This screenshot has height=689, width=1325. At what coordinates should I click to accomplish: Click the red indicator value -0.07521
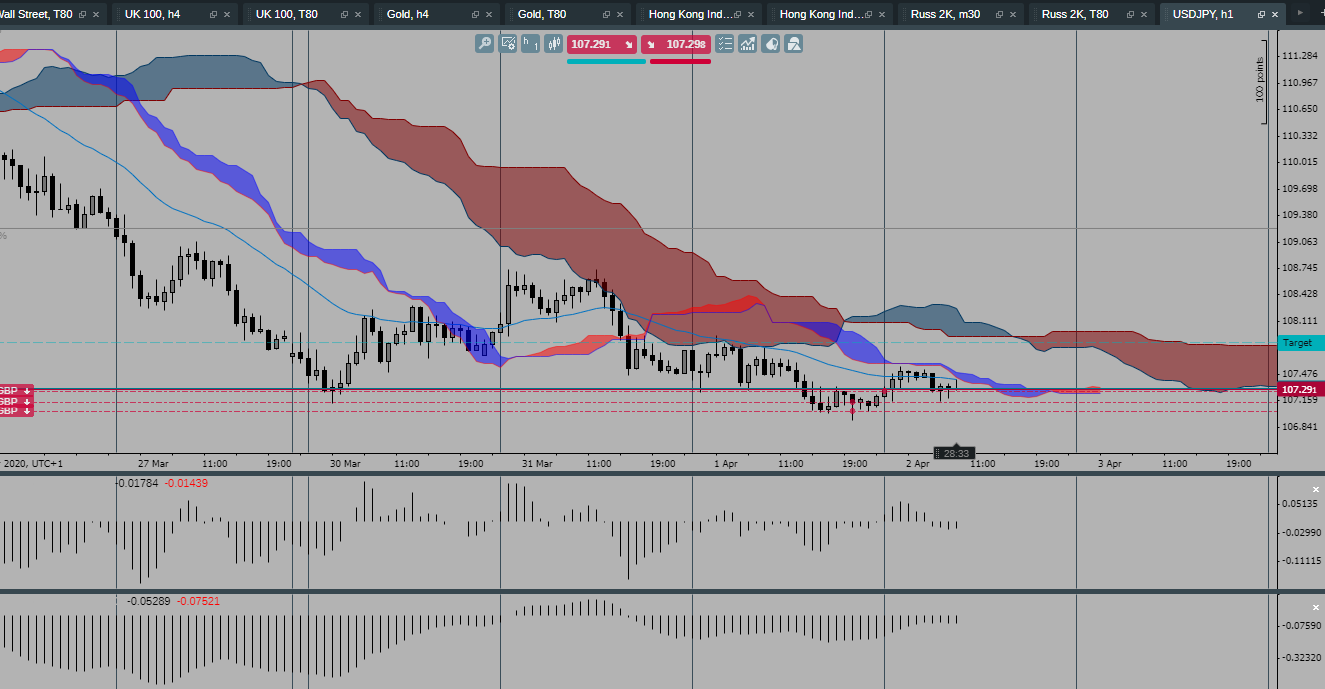[x=199, y=601]
